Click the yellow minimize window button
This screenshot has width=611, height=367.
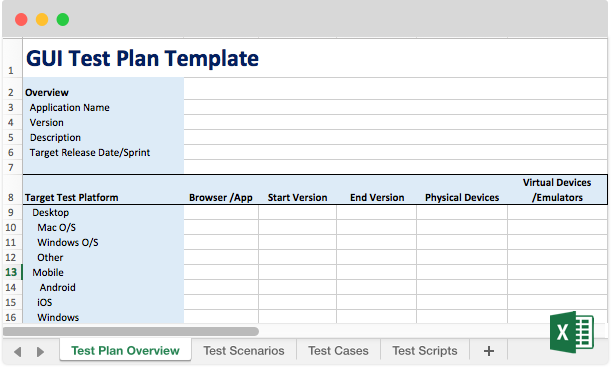tap(42, 19)
